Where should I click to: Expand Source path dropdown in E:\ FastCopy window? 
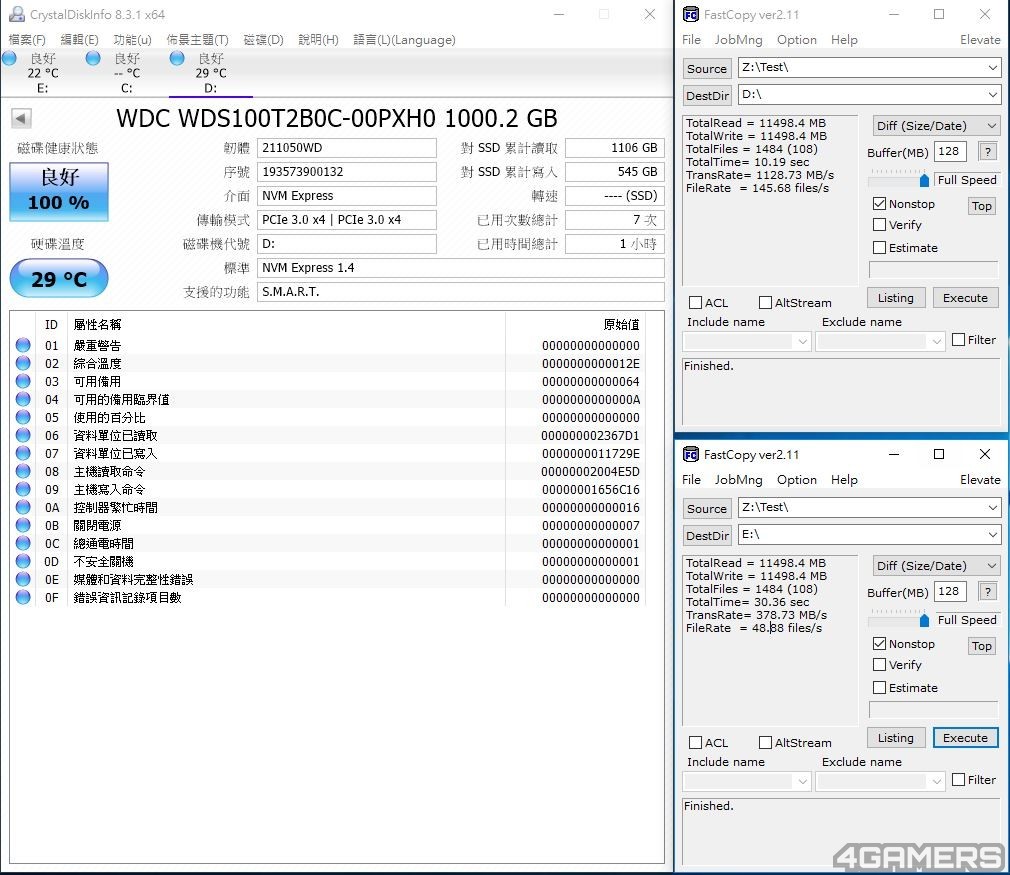coord(992,507)
